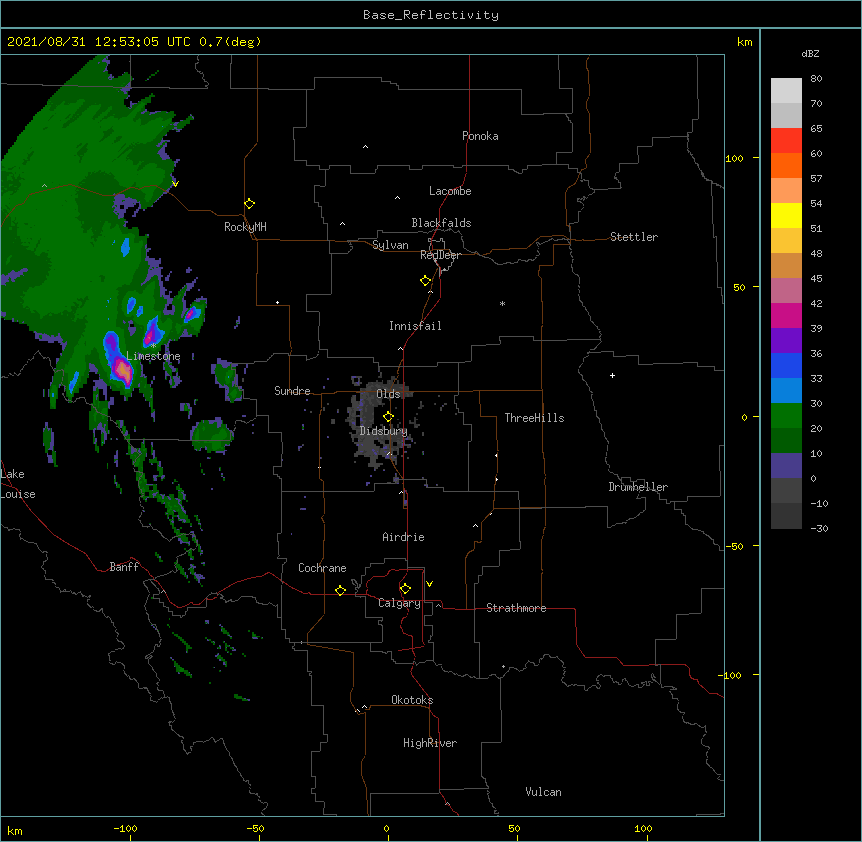Click the Calgary city label
Viewport: 862px width, 842px height.
pyautogui.click(x=399, y=603)
